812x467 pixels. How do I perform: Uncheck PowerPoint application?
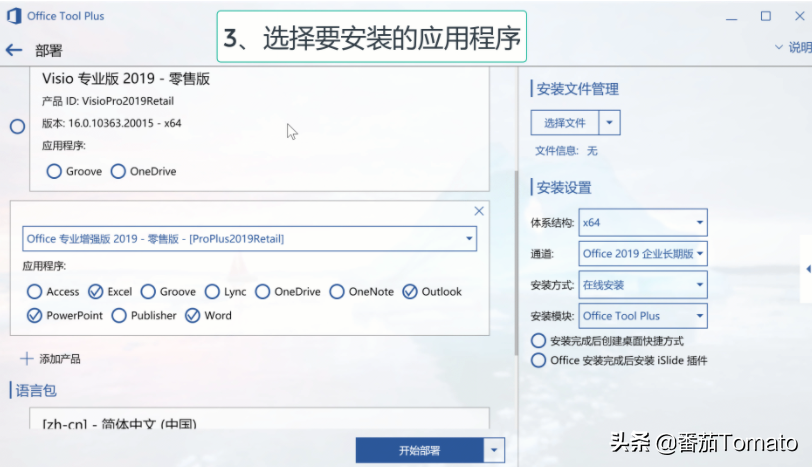pyautogui.click(x=35, y=315)
